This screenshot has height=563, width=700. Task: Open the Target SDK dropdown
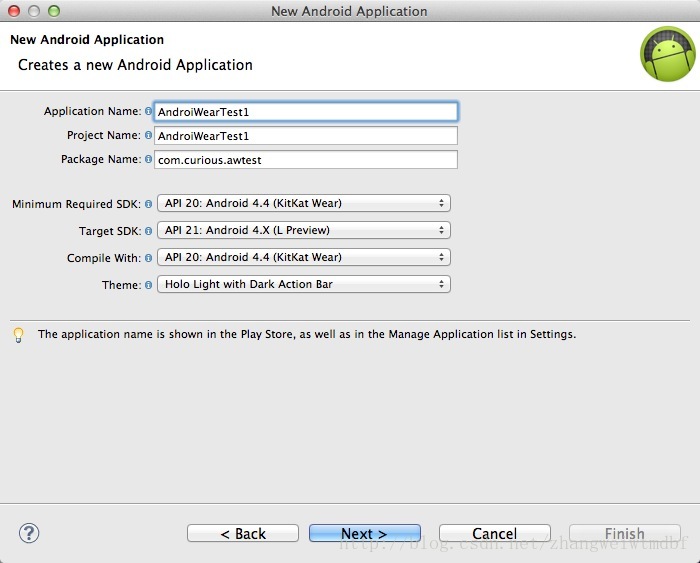(x=304, y=230)
